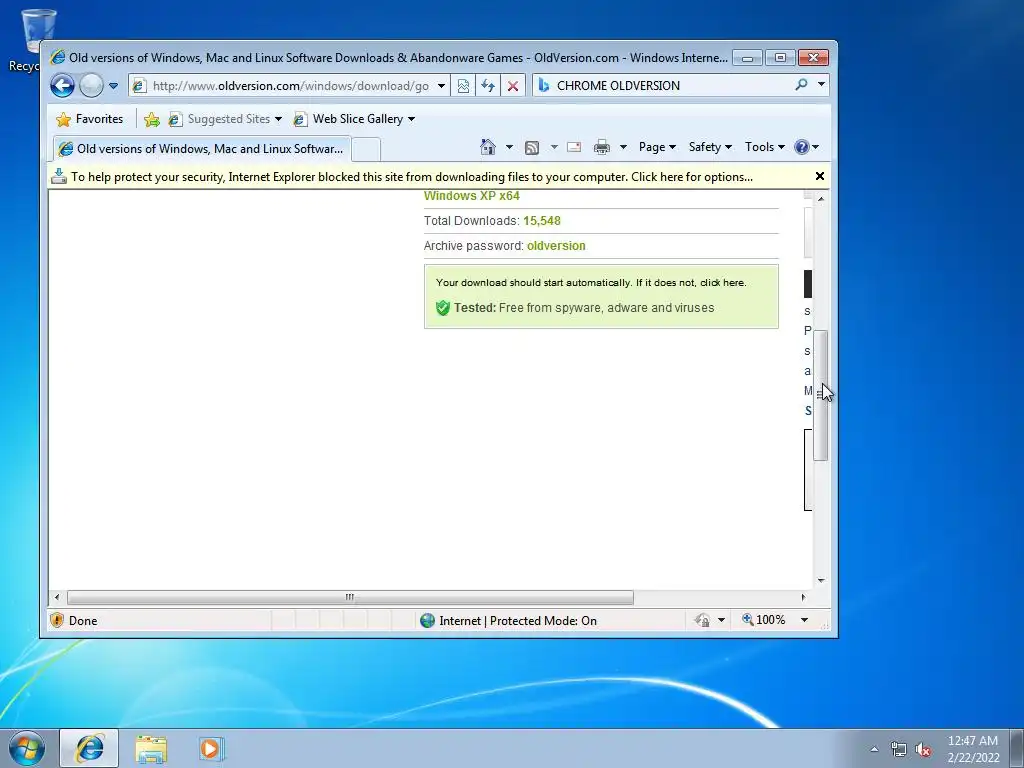Show hidden system tray icons
1024x768 pixels.
[x=874, y=749]
